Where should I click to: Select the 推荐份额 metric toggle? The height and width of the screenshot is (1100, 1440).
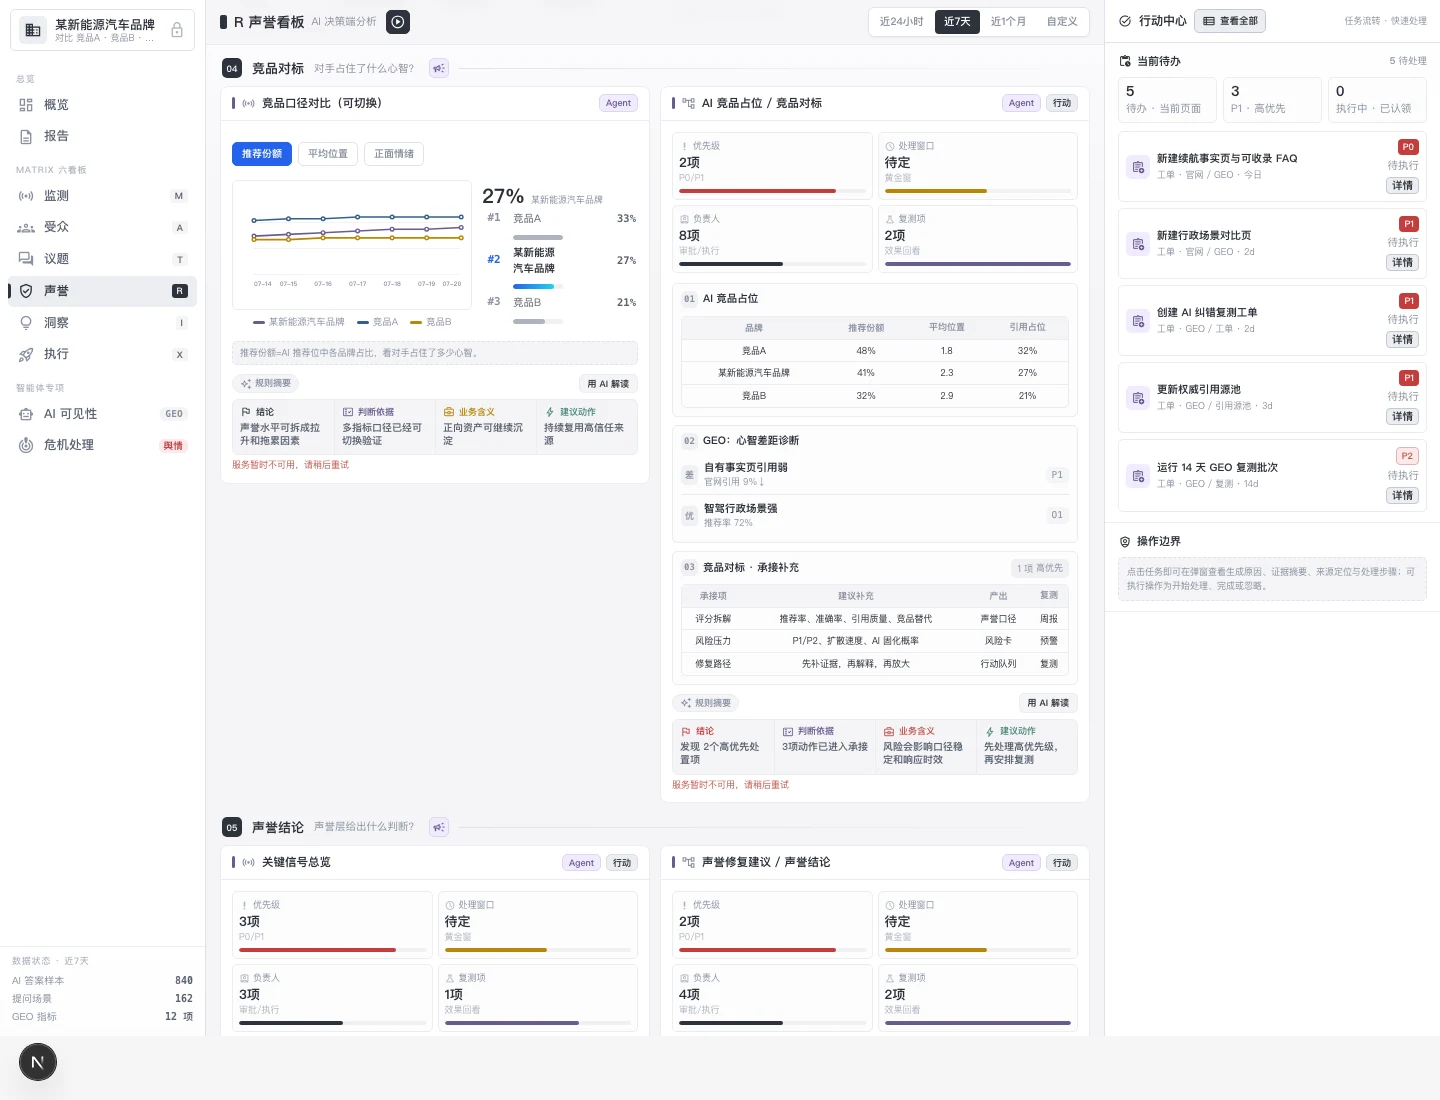262,154
